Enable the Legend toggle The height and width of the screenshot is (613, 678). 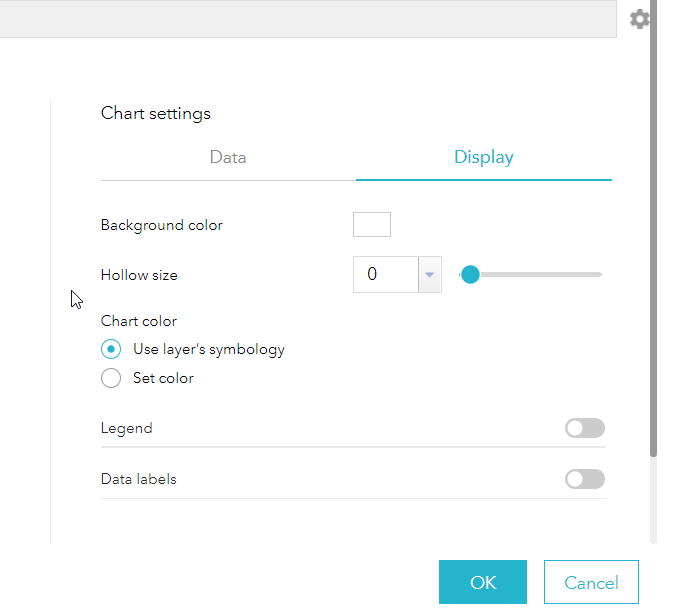[585, 428]
